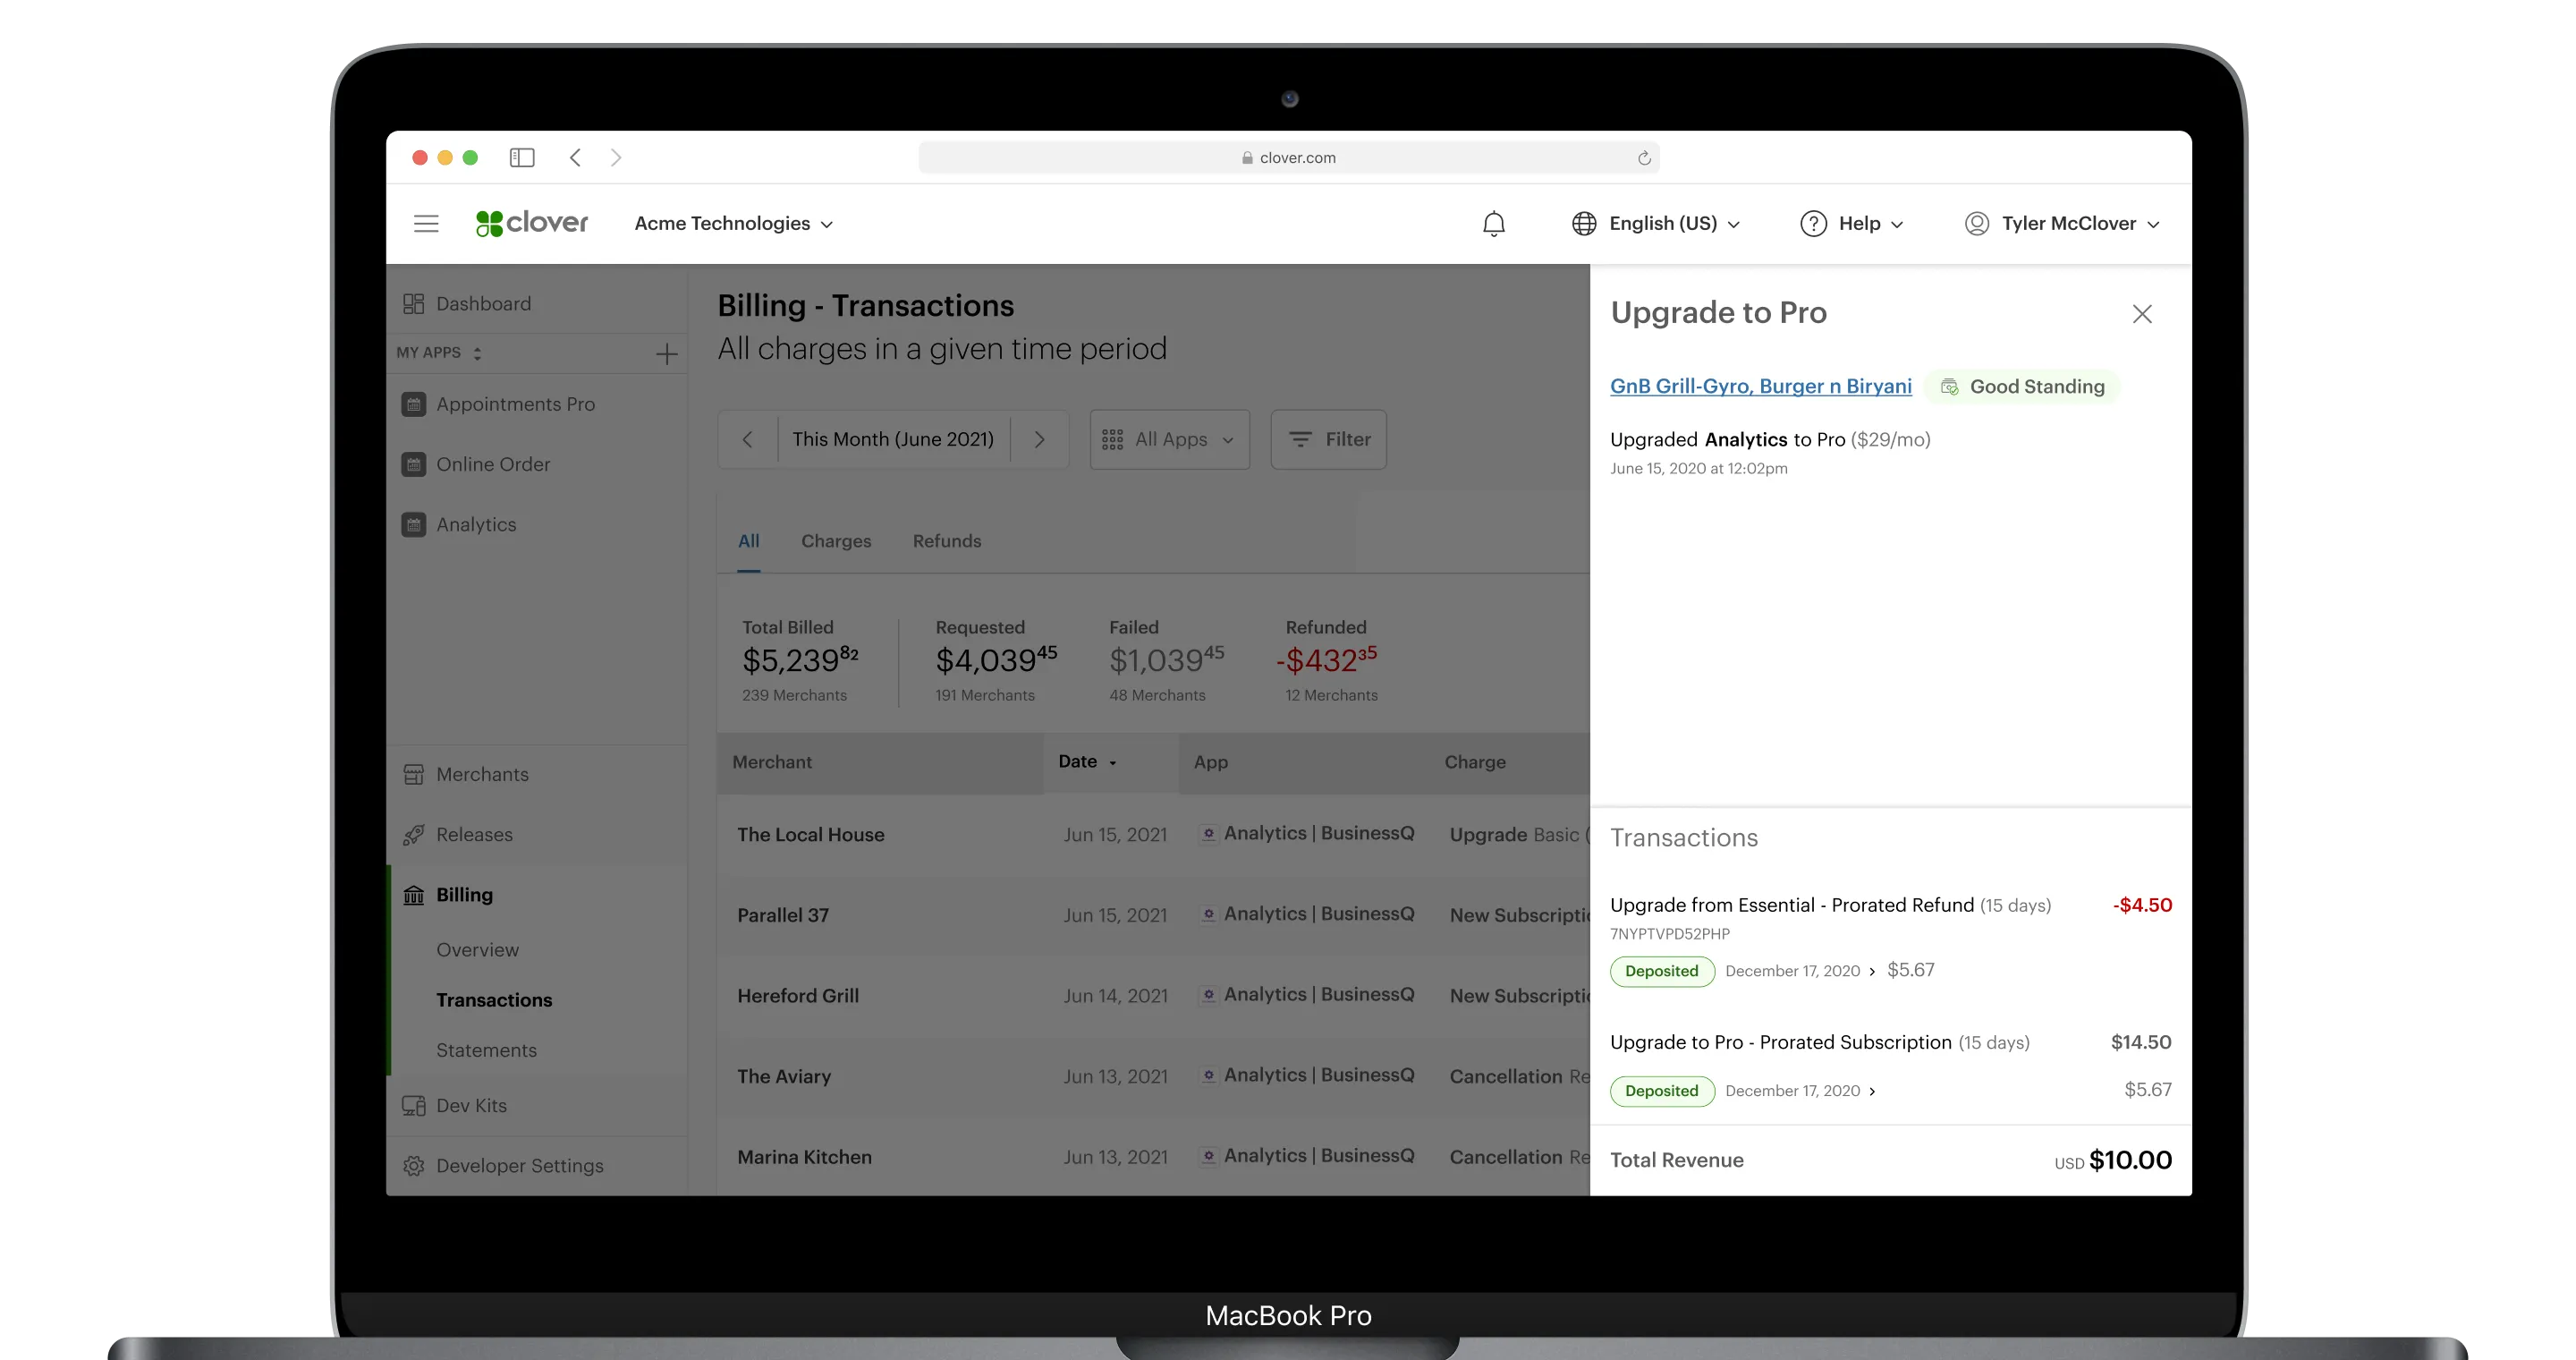Go to previous month with left arrow
The image size is (2576, 1360).
coord(747,440)
